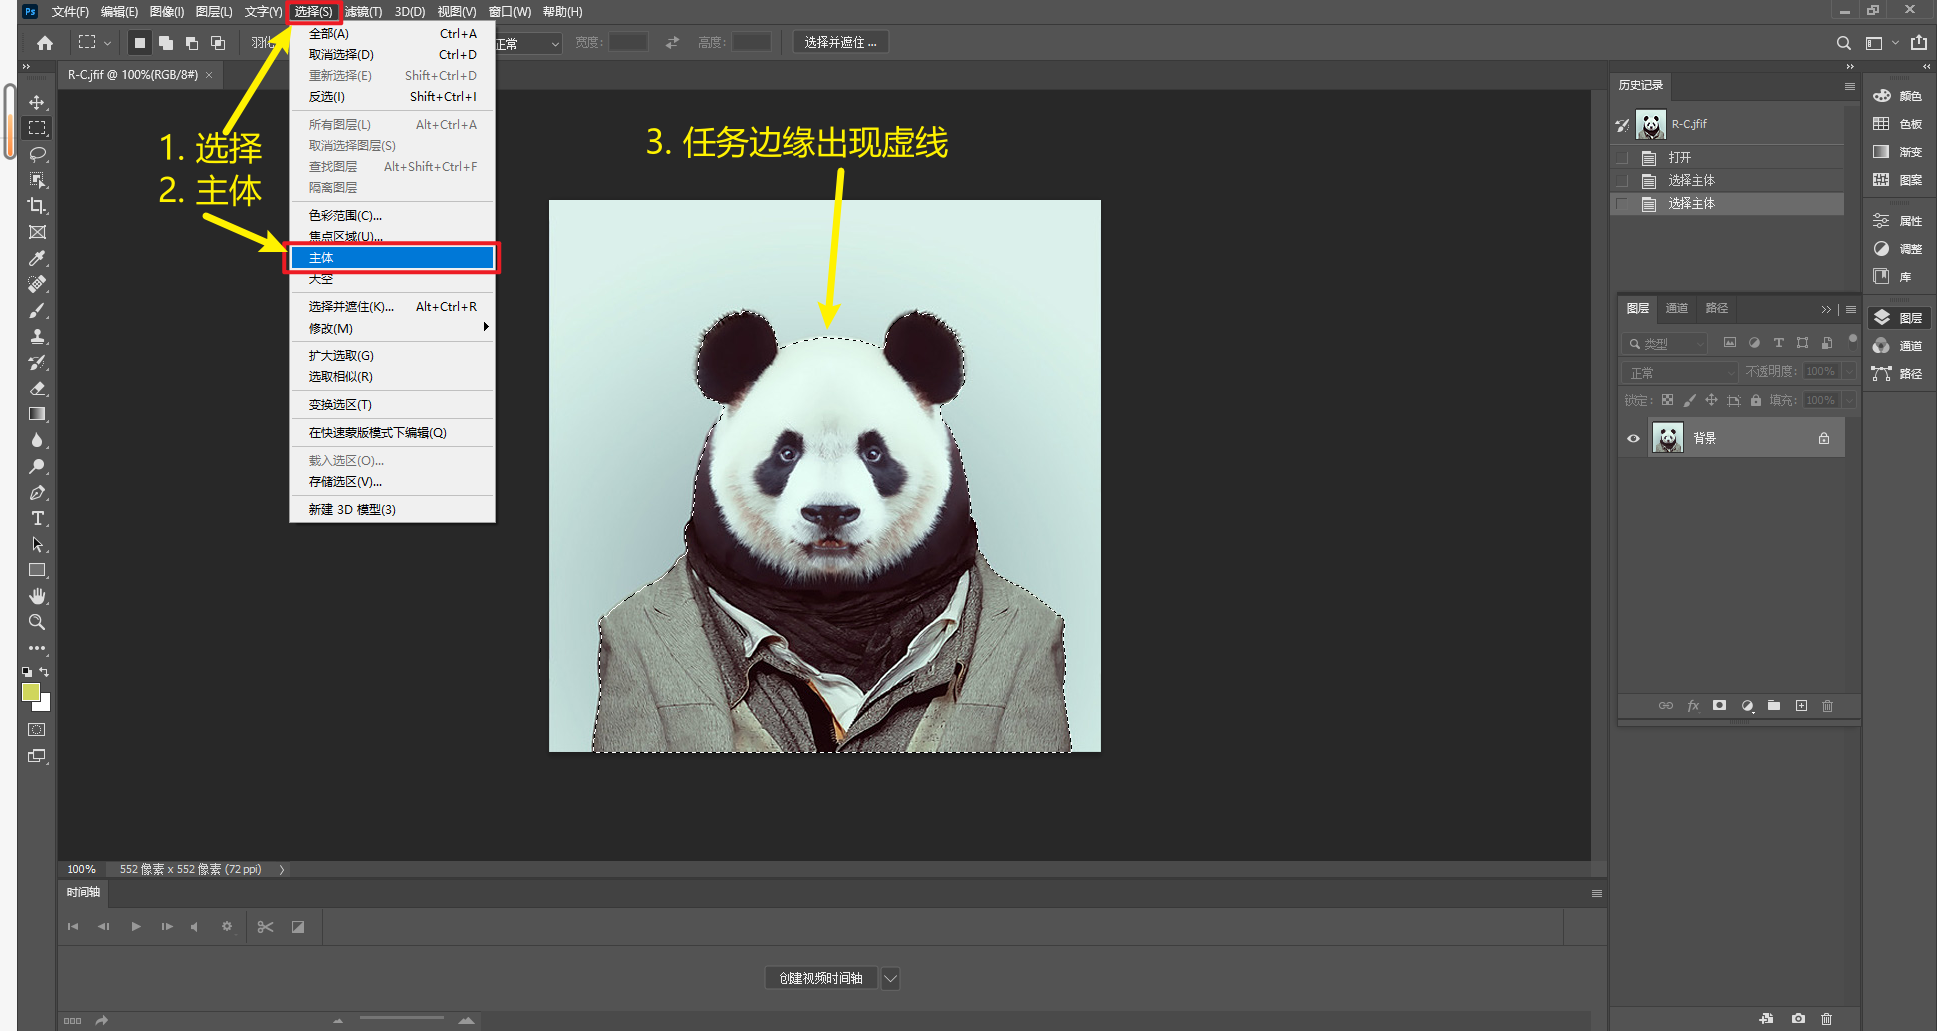Select the Move tool
This screenshot has height=1031, width=1937.
pos(37,102)
